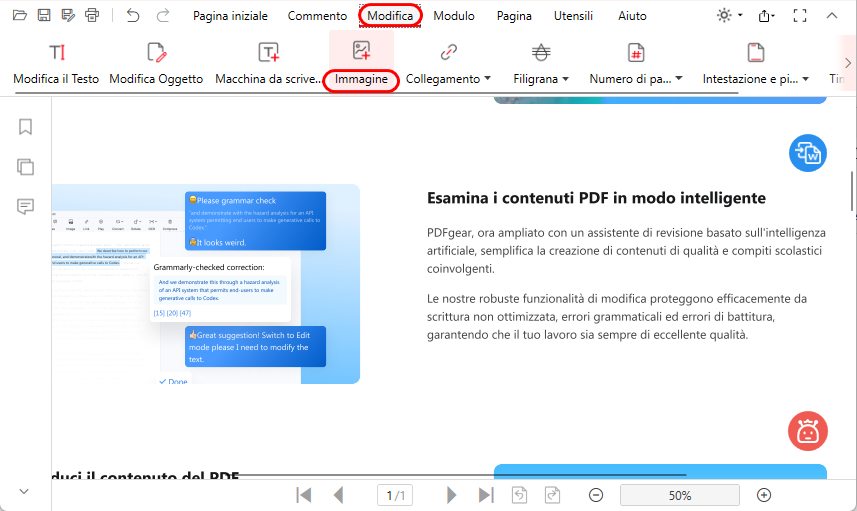Click the grammar check illustration image
The height and width of the screenshot is (511, 857).
[x=206, y=284]
